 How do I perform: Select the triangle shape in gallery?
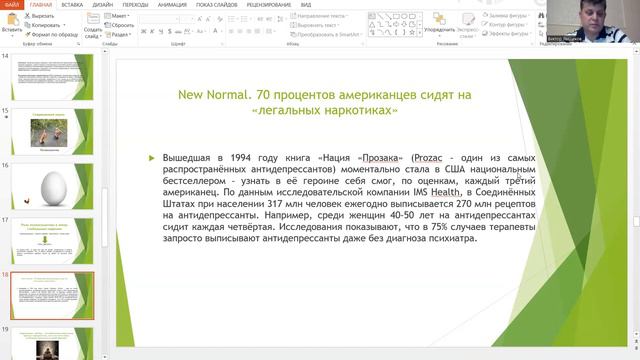point(372,24)
